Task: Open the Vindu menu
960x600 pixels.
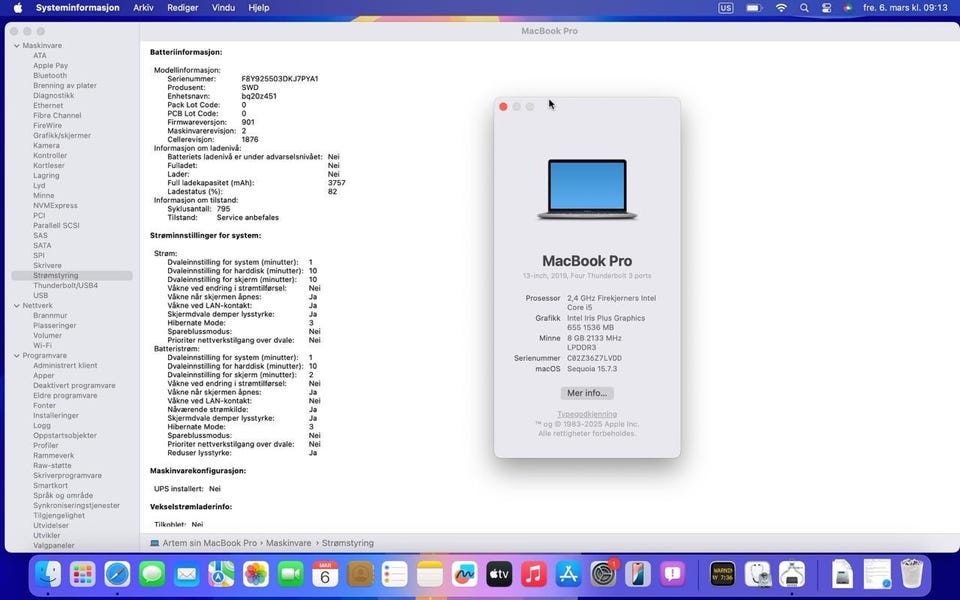Action: 223,8
